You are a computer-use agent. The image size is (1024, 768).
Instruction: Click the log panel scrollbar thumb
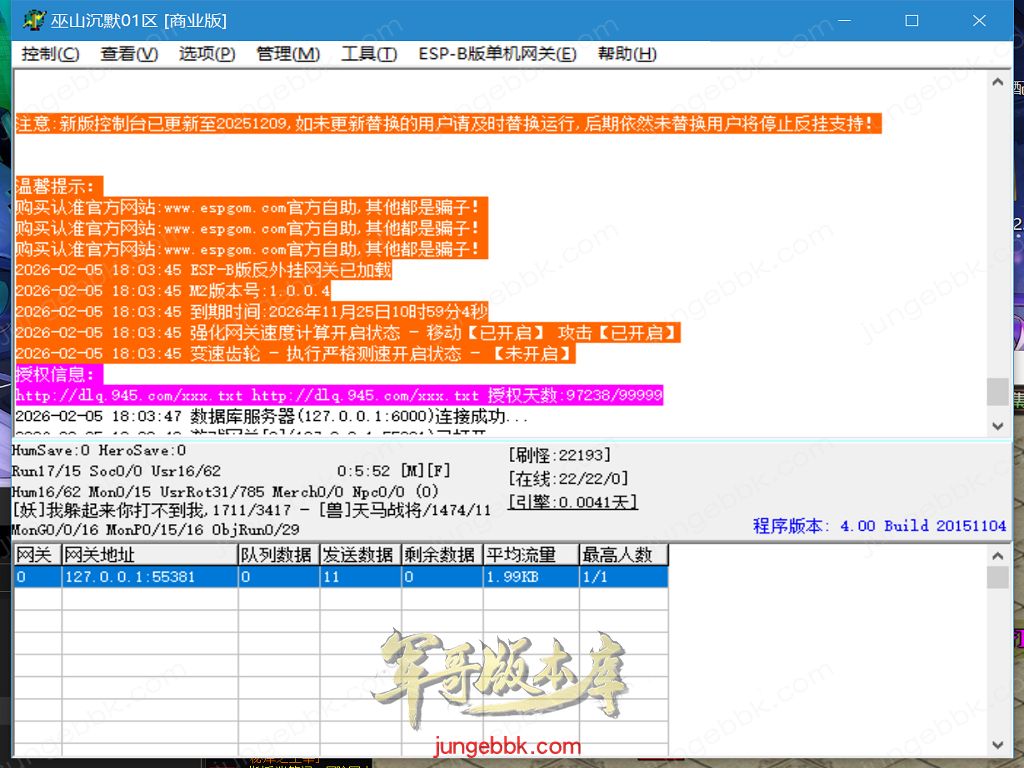997,392
